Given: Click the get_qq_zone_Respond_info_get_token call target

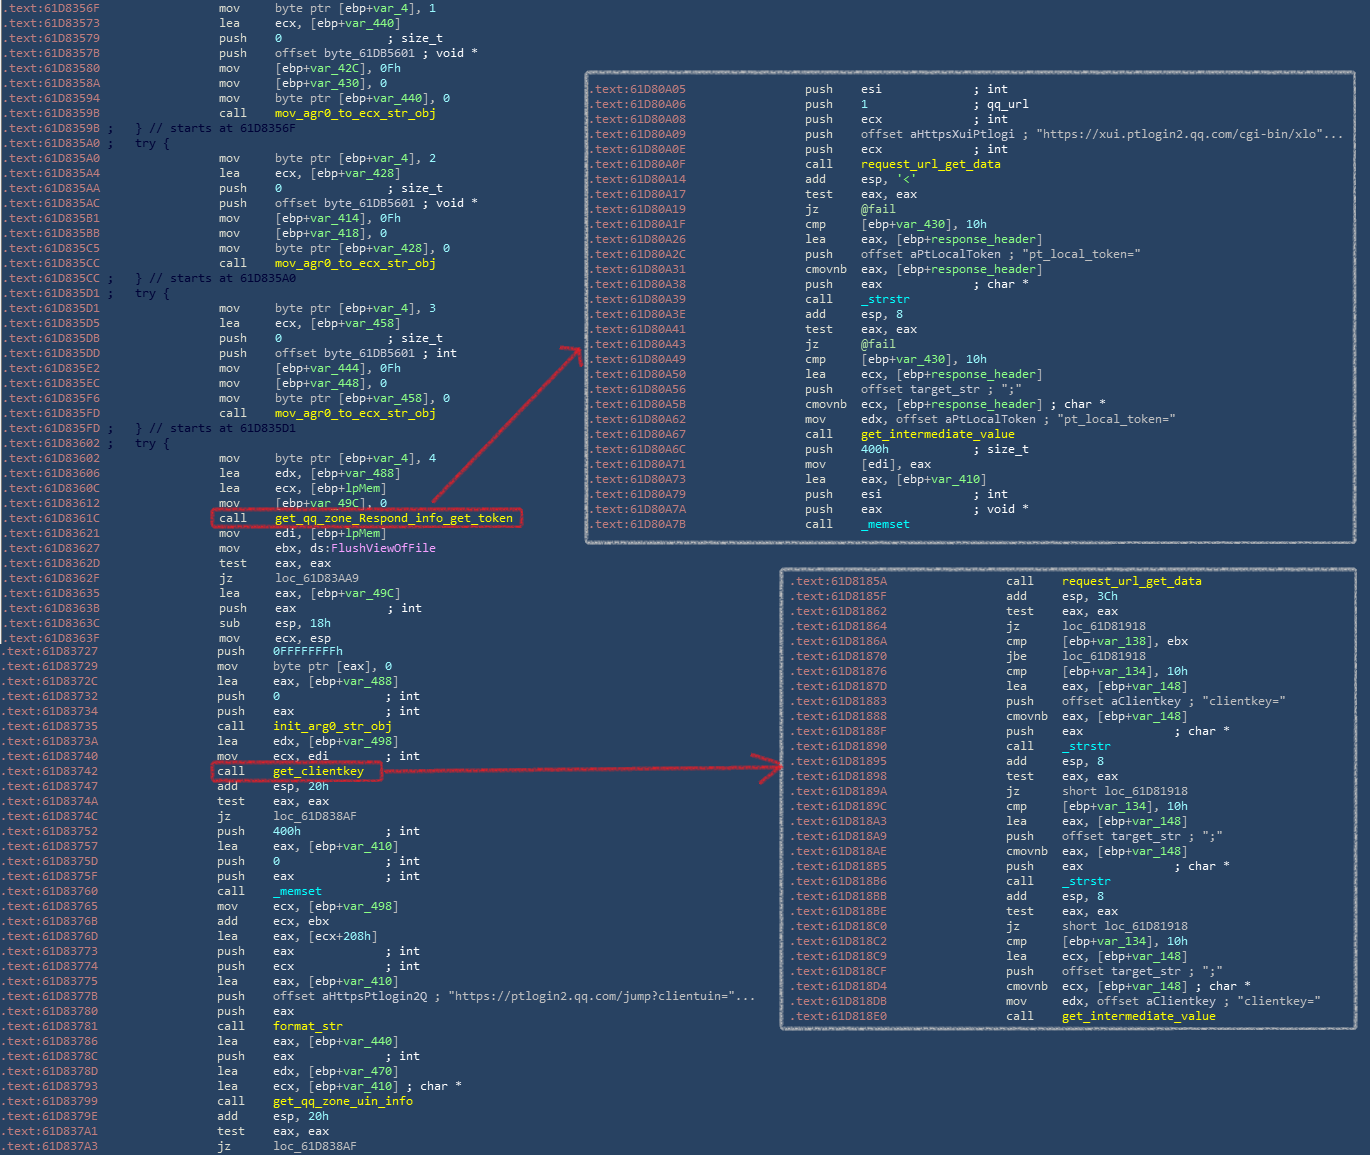Looking at the screenshot, I should (x=393, y=518).
